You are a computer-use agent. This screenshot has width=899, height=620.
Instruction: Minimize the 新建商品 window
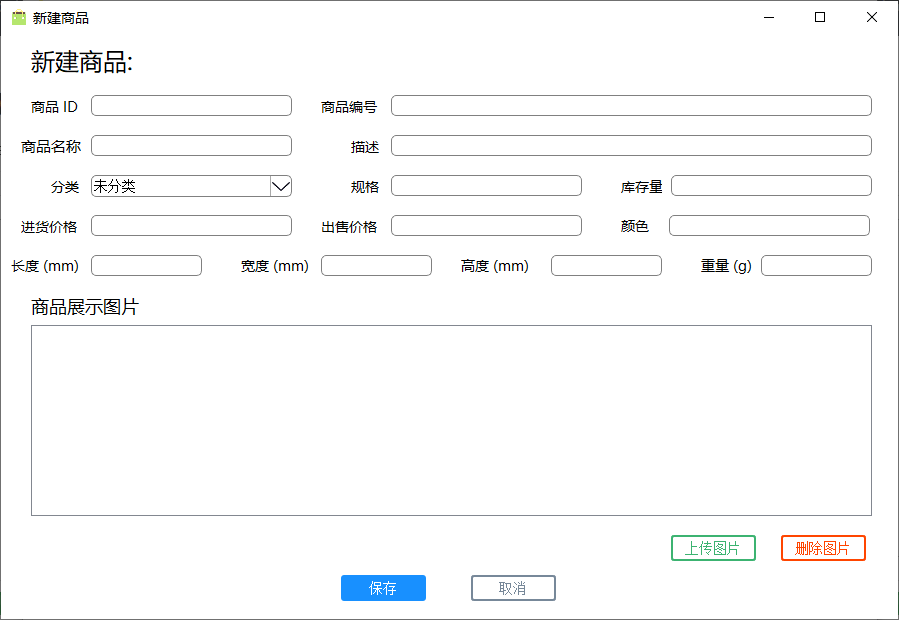tap(769, 18)
